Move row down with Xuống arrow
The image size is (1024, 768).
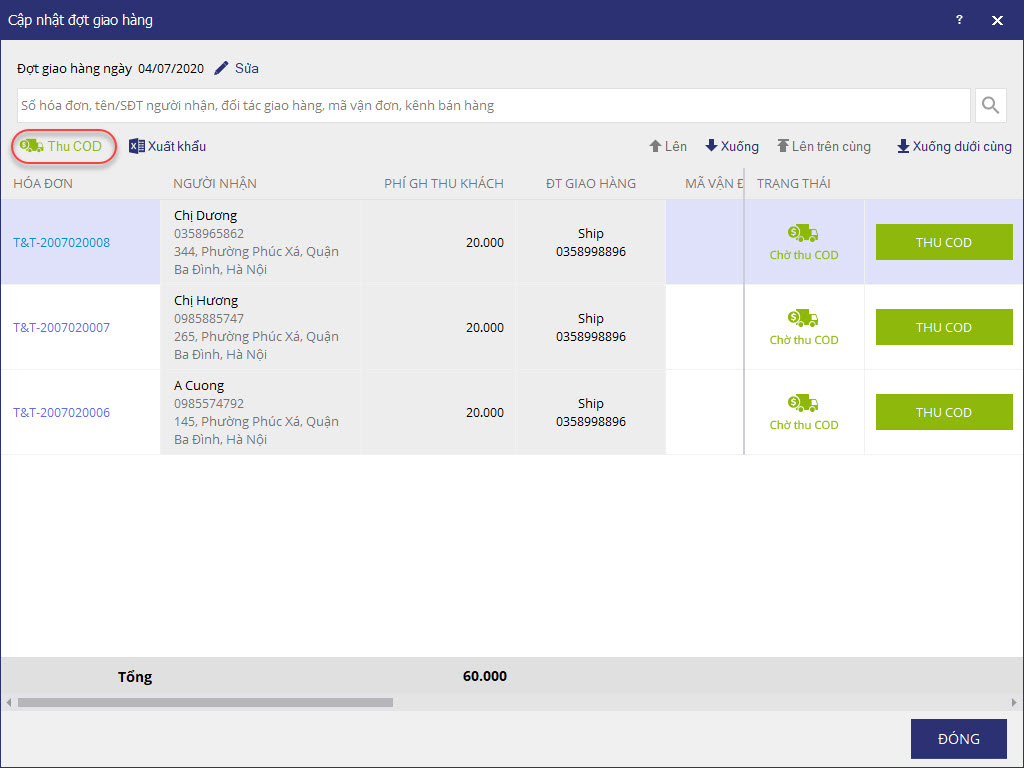(731, 146)
